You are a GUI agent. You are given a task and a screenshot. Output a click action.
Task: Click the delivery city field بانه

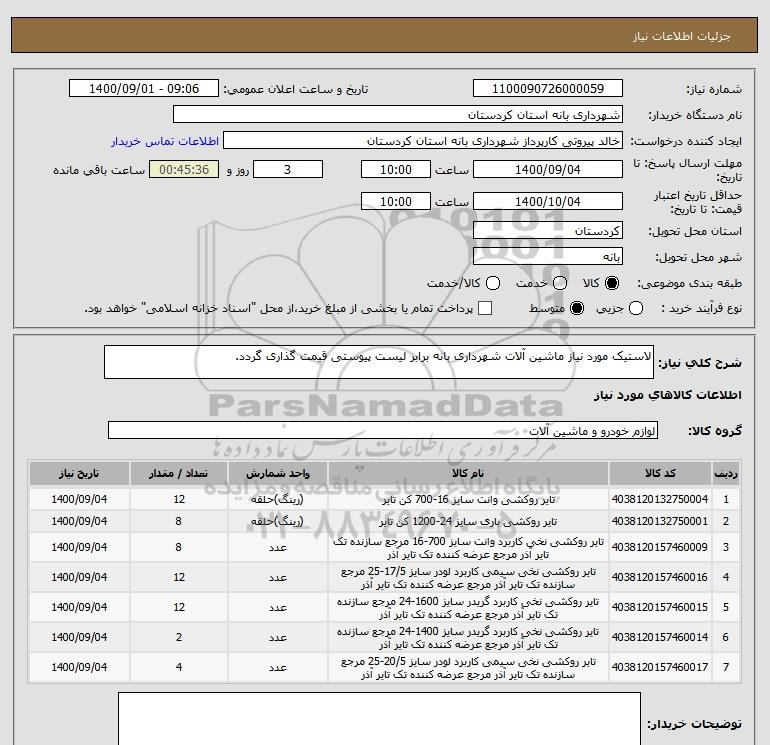point(548,256)
